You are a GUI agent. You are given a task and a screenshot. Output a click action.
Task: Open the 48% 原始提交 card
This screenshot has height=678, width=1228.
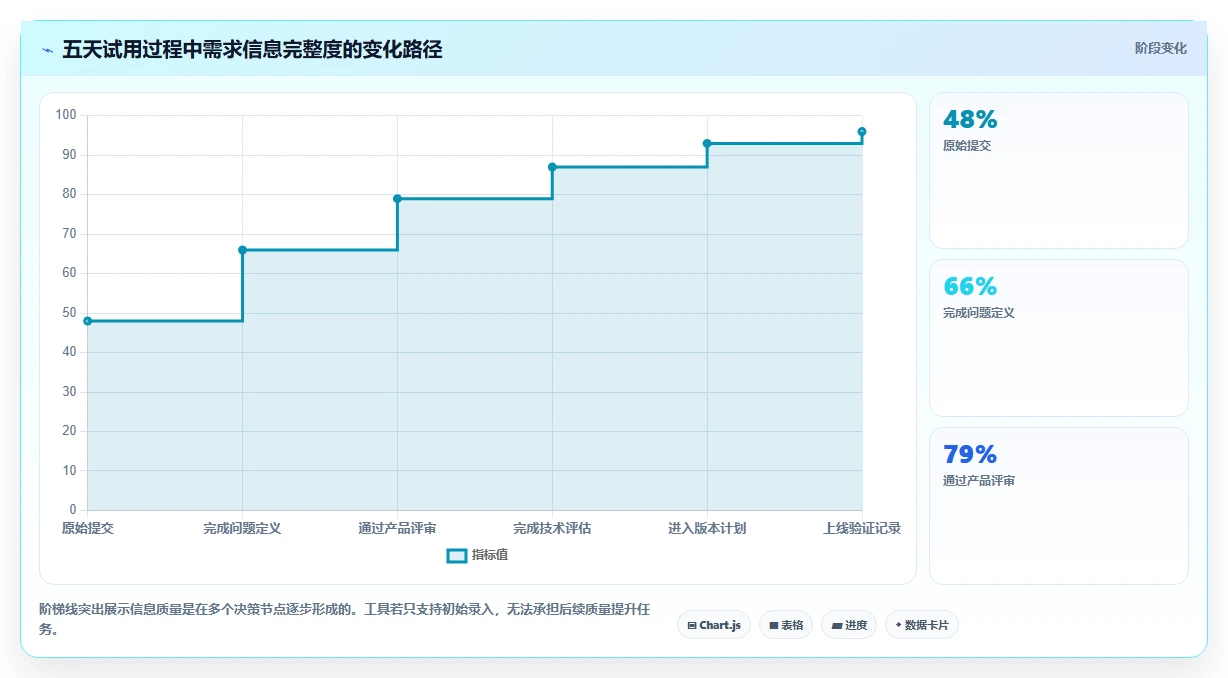[1059, 170]
